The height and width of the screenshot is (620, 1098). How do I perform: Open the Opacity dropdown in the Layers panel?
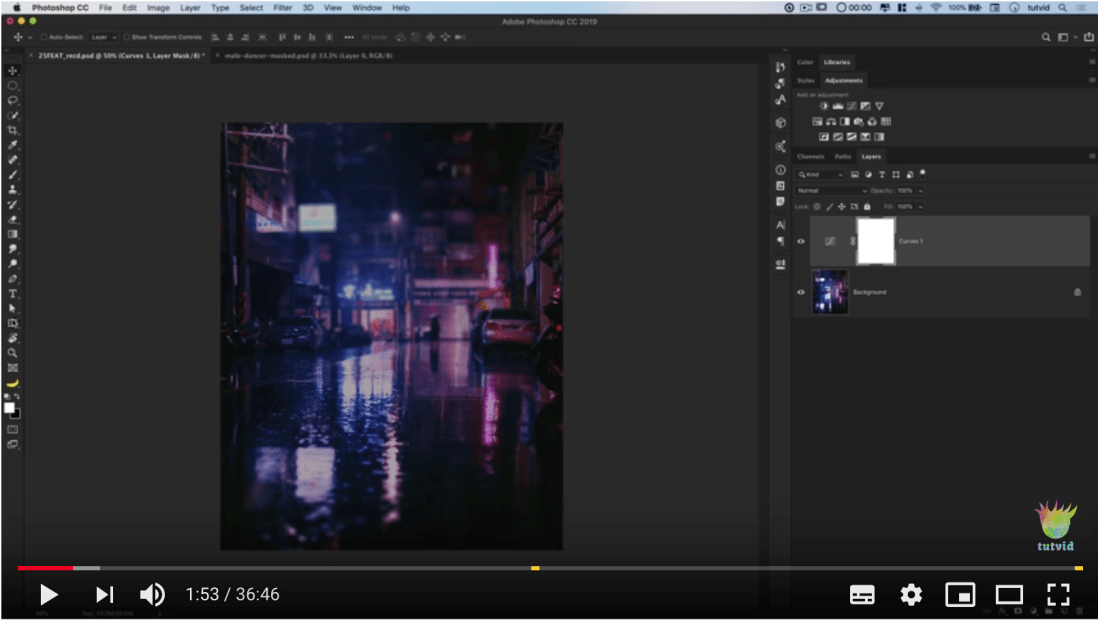(920, 191)
